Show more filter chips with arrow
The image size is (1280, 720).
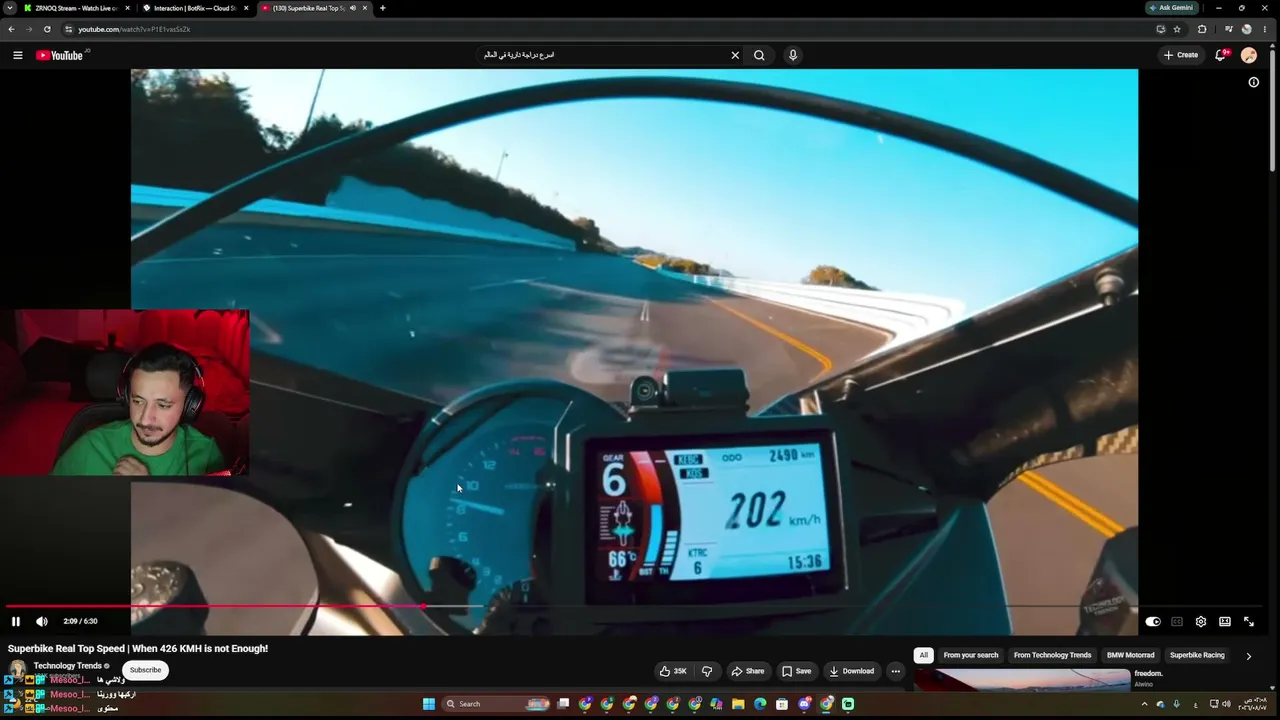[x=1248, y=656]
